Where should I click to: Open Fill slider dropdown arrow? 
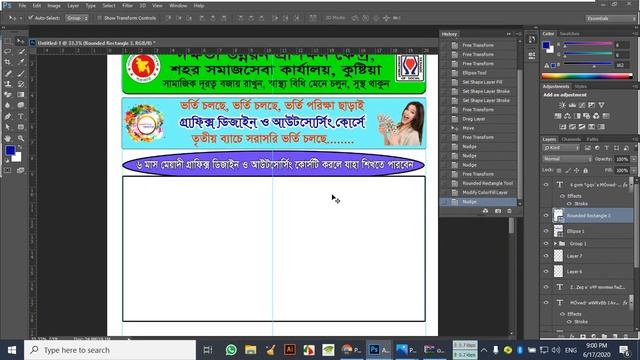(633, 170)
